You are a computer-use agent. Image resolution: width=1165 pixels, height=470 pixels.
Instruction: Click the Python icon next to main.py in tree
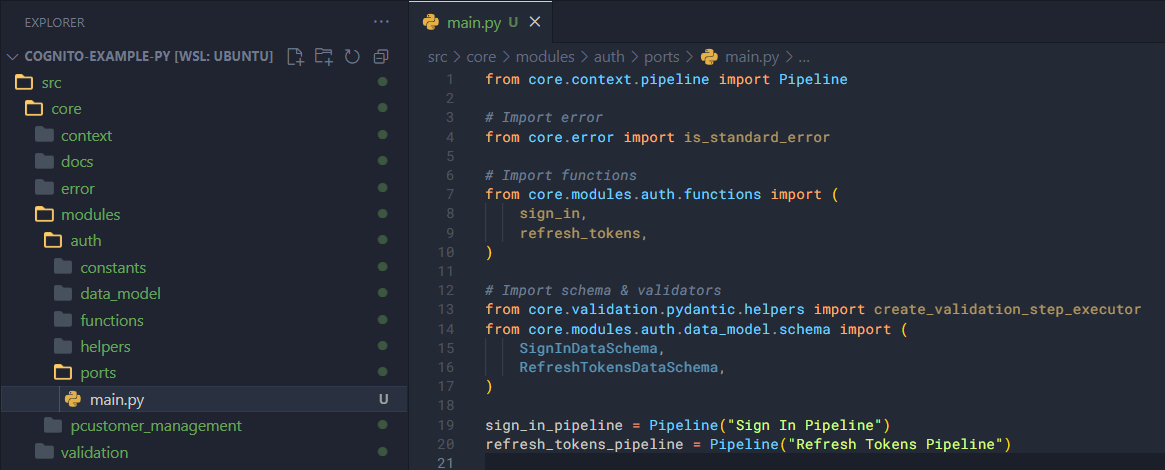click(73, 400)
